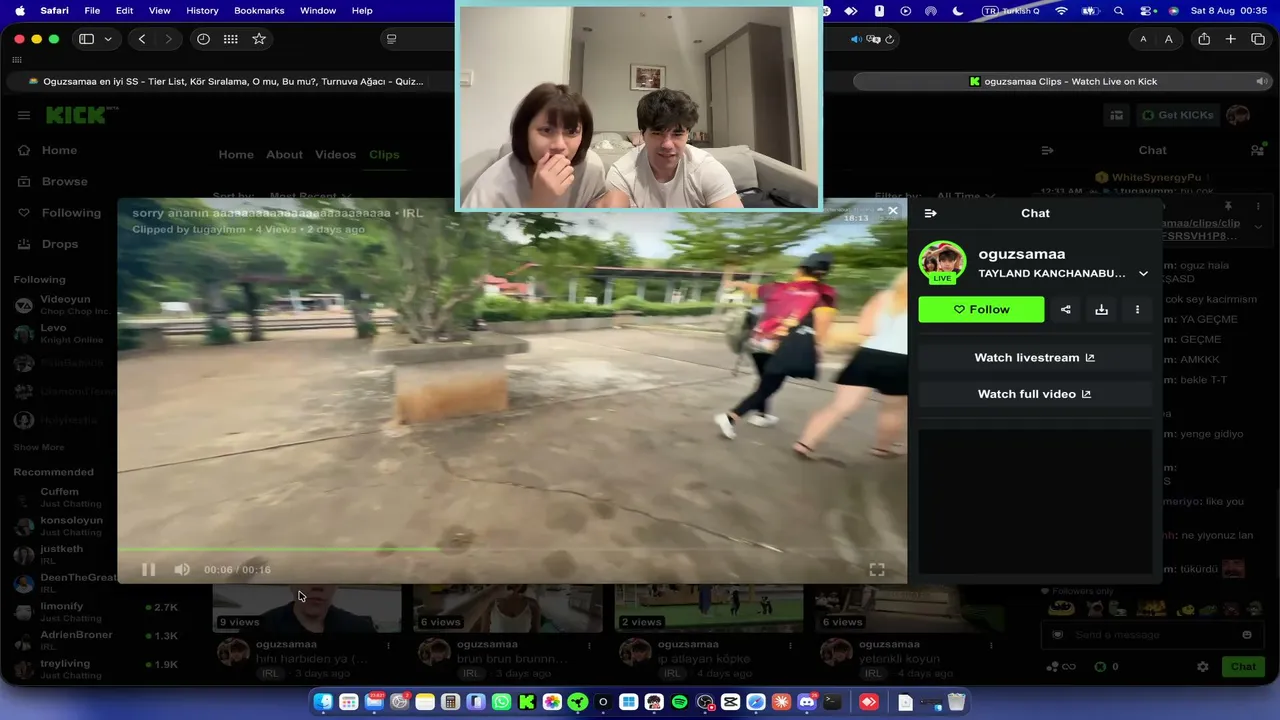Open the emoji picker in the message box
The image size is (1280, 720).
click(1246, 635)
